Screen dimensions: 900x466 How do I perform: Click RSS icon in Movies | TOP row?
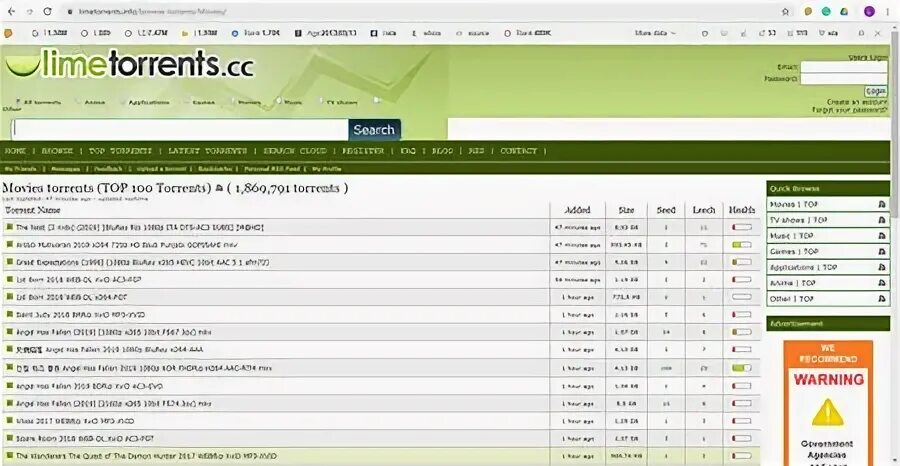[x=882, y=204]
